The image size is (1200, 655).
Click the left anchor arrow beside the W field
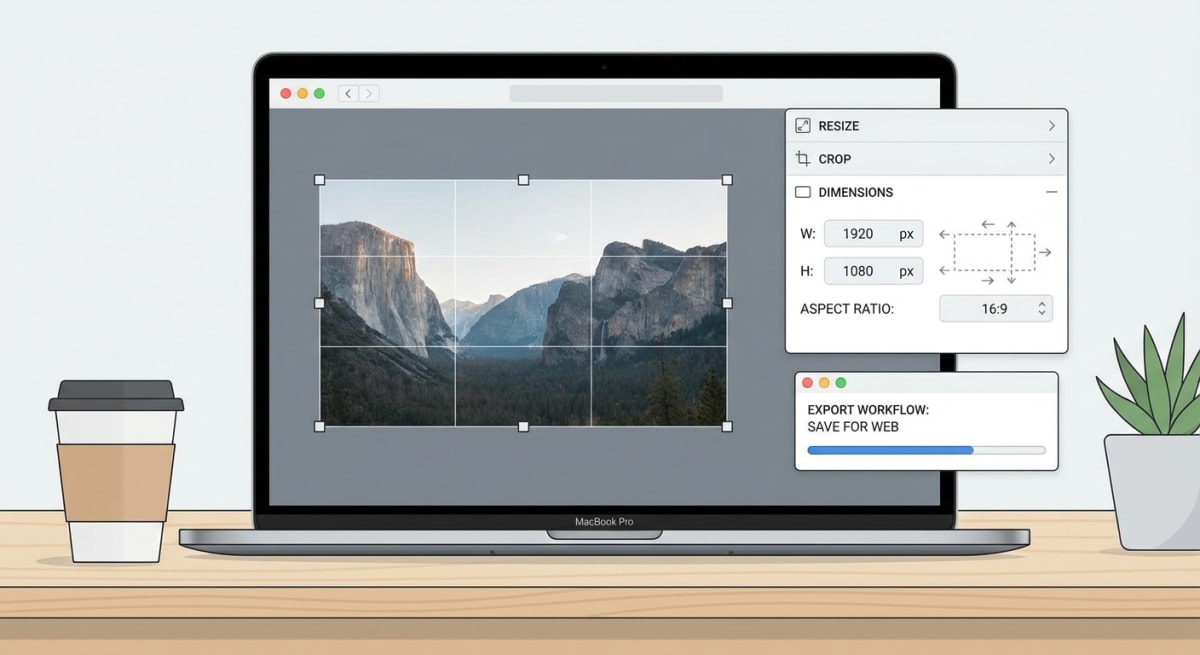pyautogui.click(x=943, y=235)
